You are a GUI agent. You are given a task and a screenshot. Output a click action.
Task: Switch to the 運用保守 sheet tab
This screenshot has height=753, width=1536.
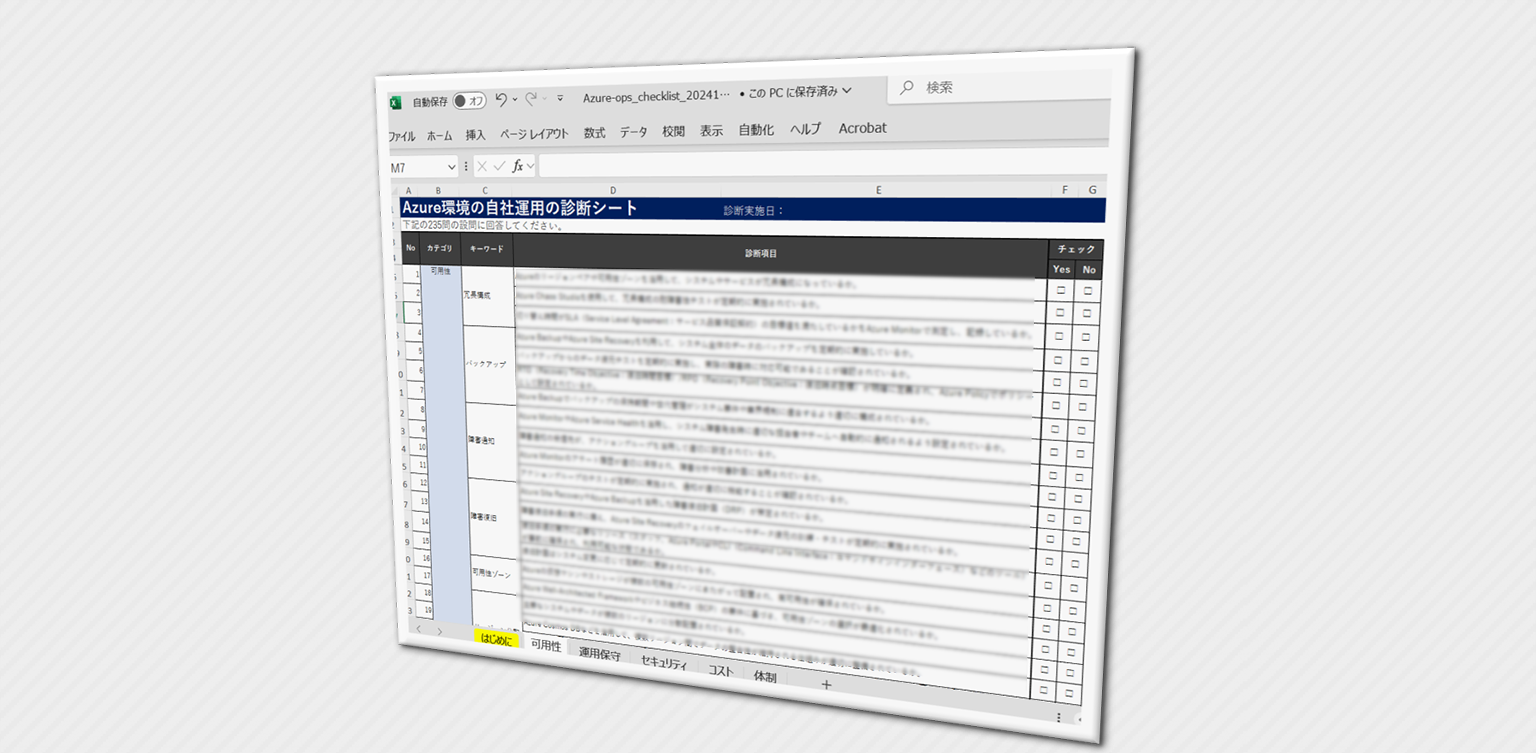[x=600, y=655]
